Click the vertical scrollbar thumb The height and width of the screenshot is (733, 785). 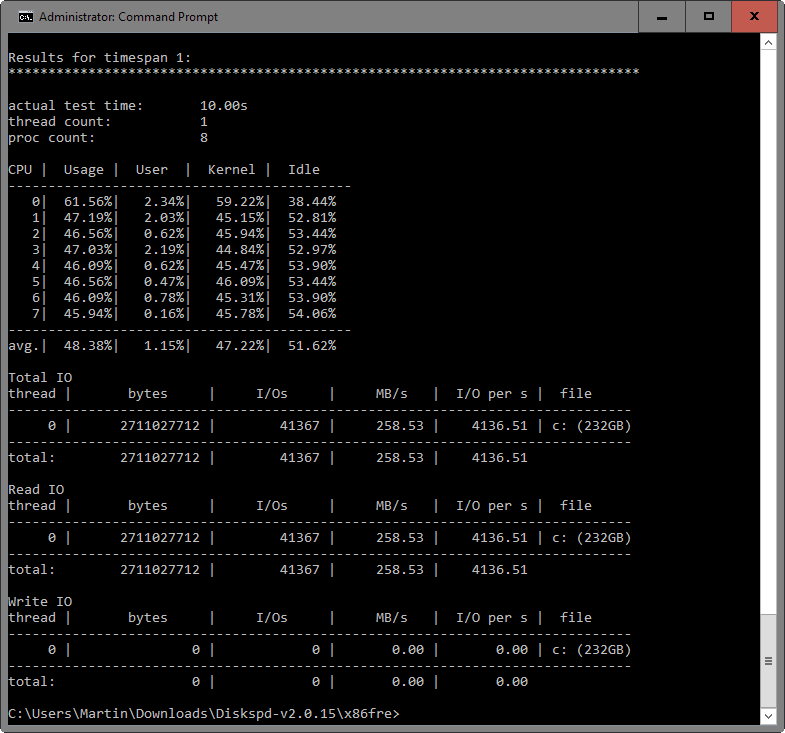tap(769, 660)
